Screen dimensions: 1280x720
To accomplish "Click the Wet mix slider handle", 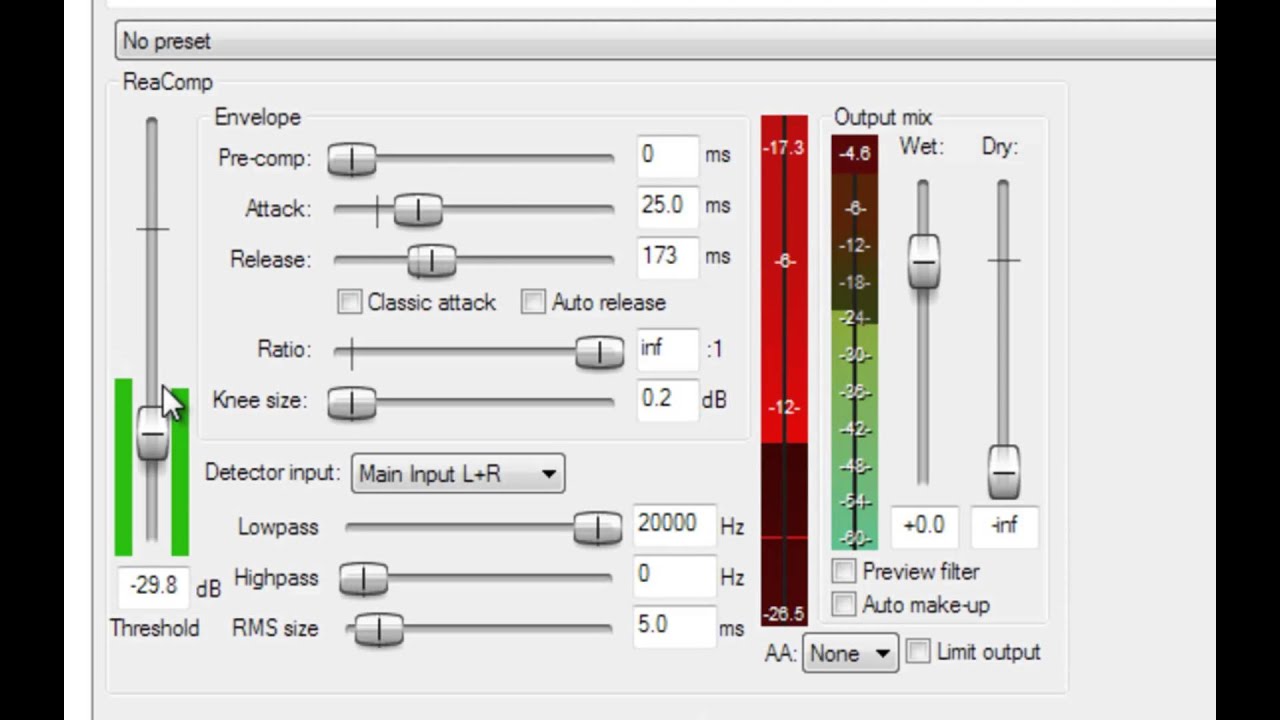I will point(923,262).
